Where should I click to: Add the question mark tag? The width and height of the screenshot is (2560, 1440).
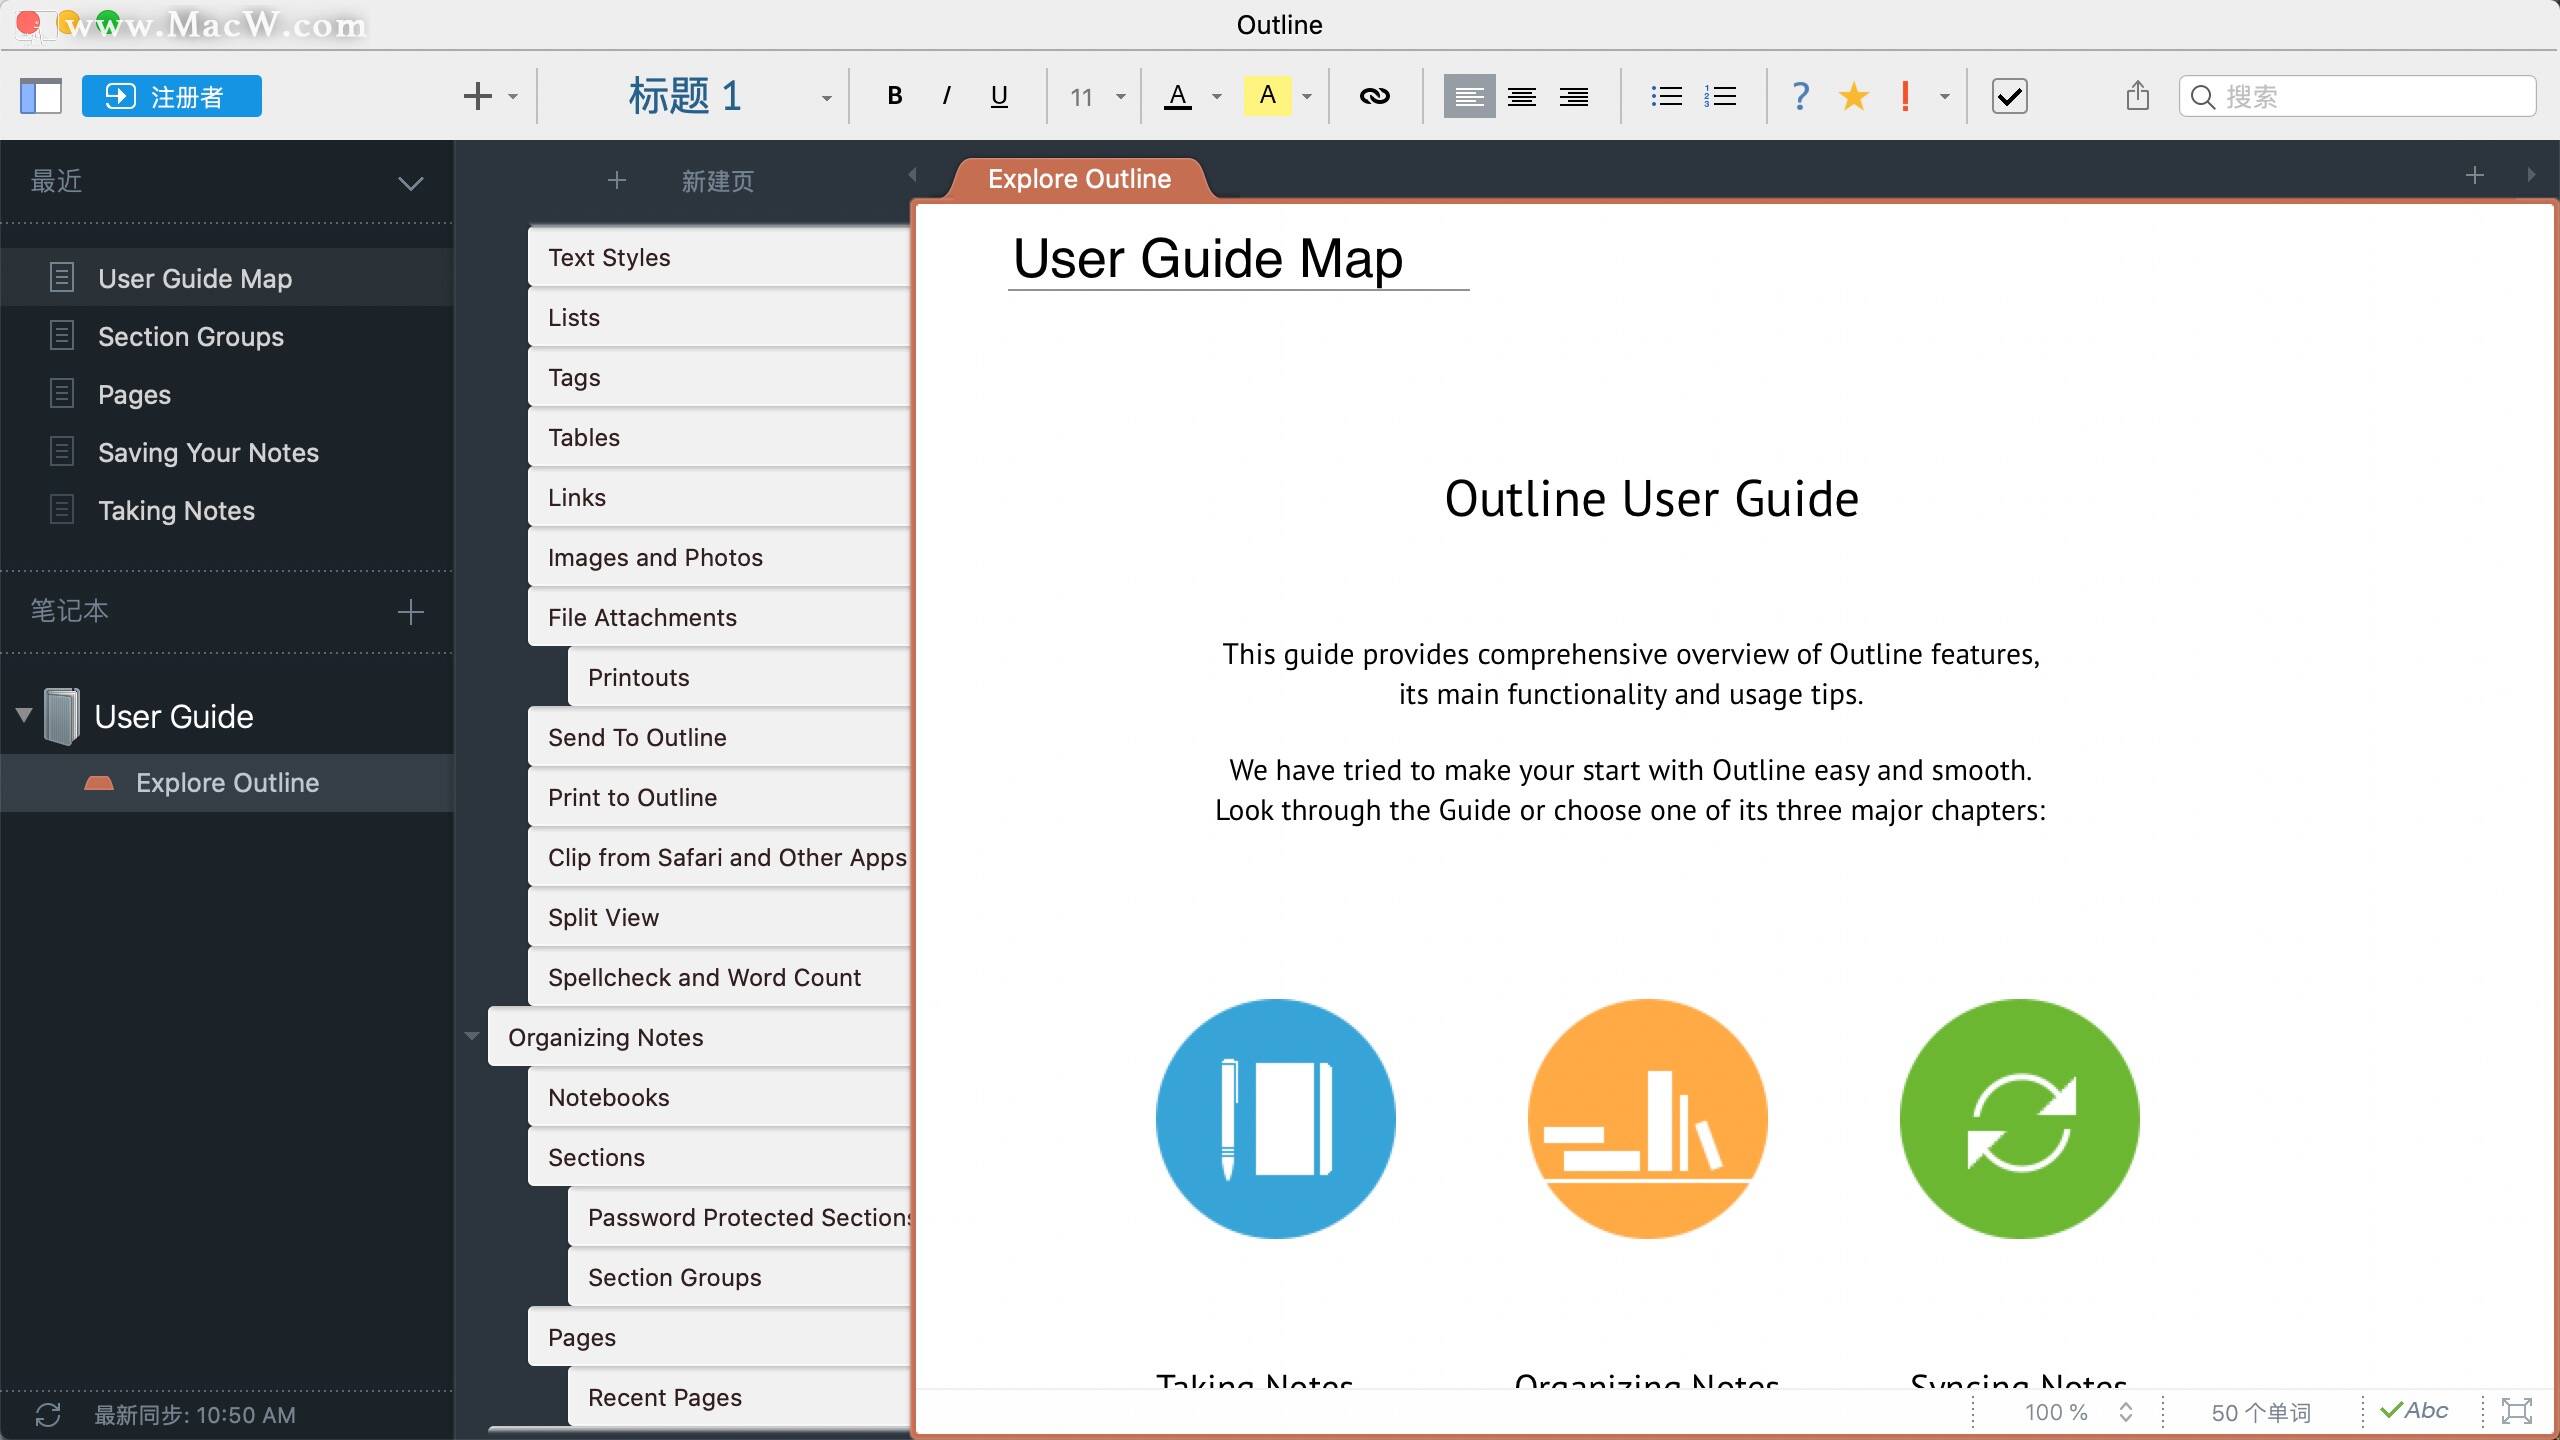pos(1801,96)
